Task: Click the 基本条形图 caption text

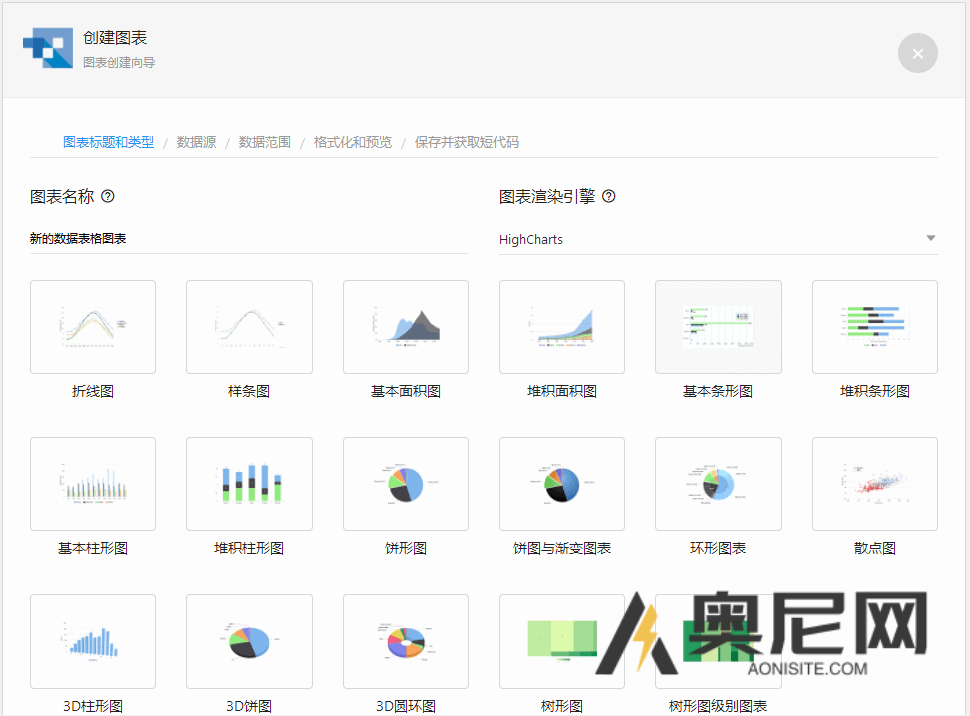Action: click(718, 391)
